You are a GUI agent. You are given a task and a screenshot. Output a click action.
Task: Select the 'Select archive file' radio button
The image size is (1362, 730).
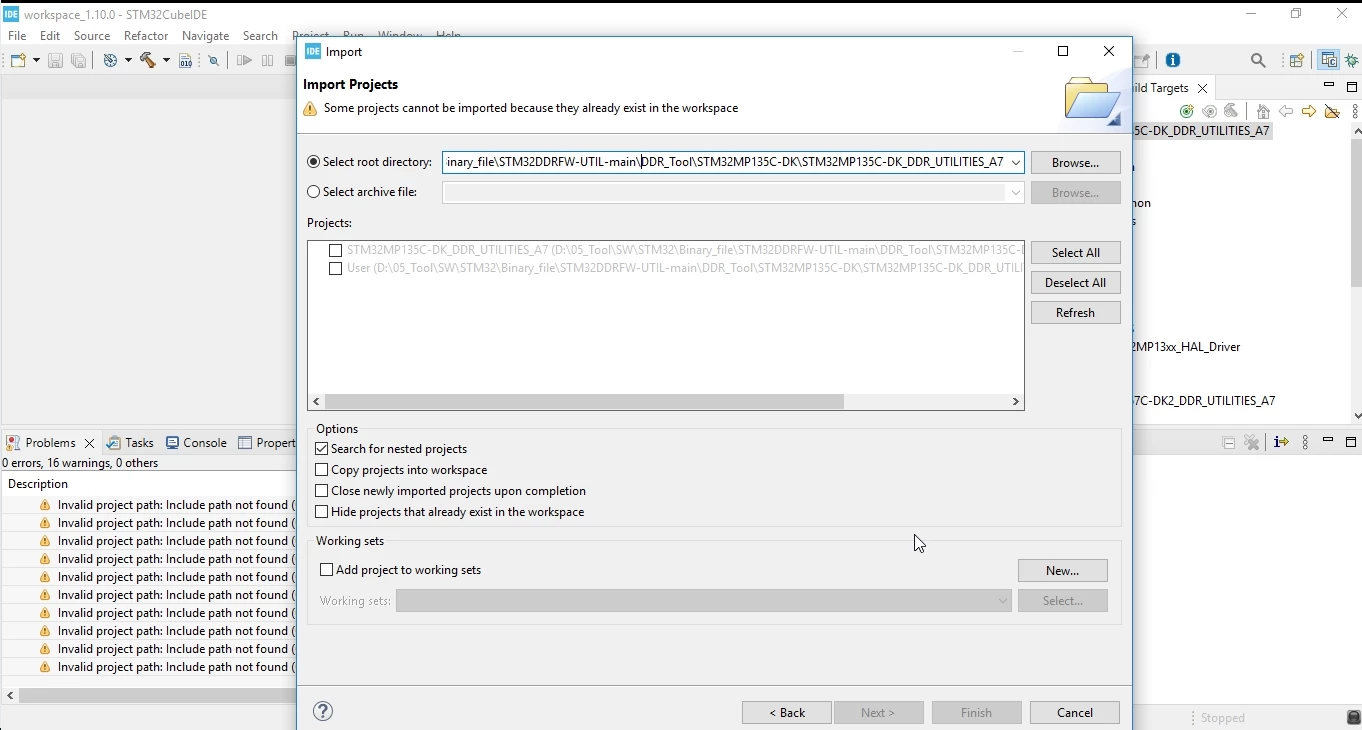314,192
